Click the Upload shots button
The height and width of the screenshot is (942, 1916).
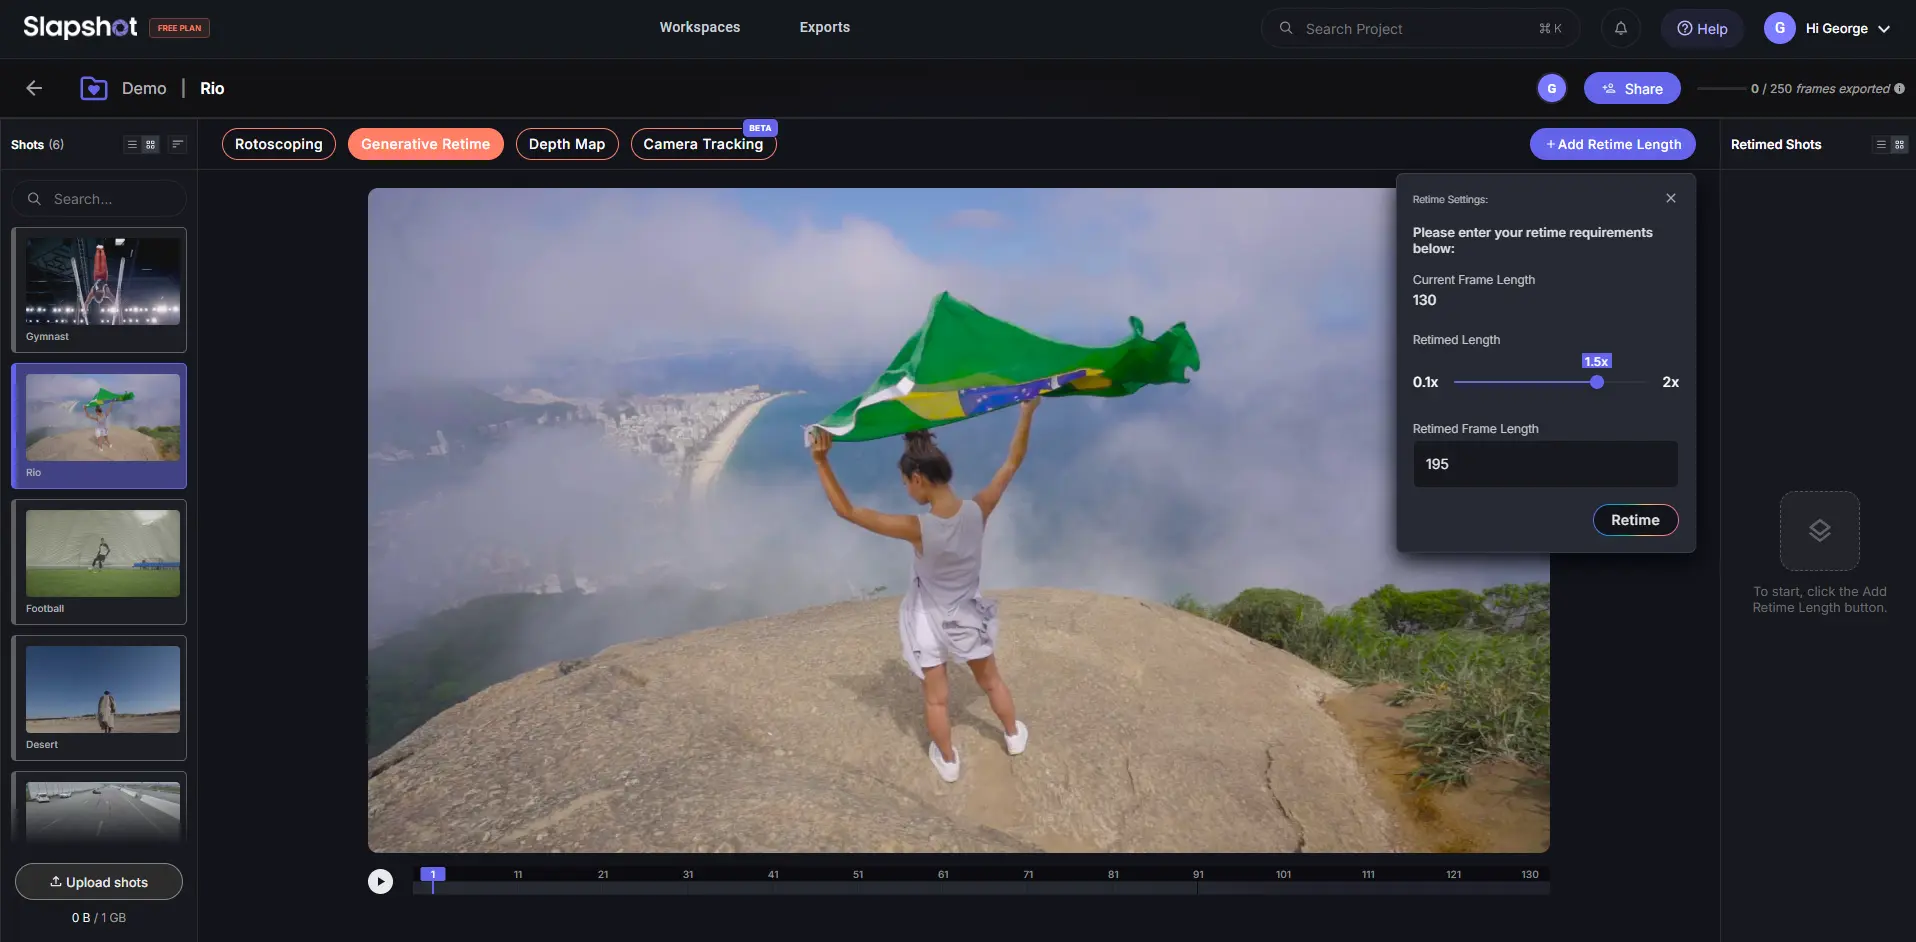(x=99, y=881)
